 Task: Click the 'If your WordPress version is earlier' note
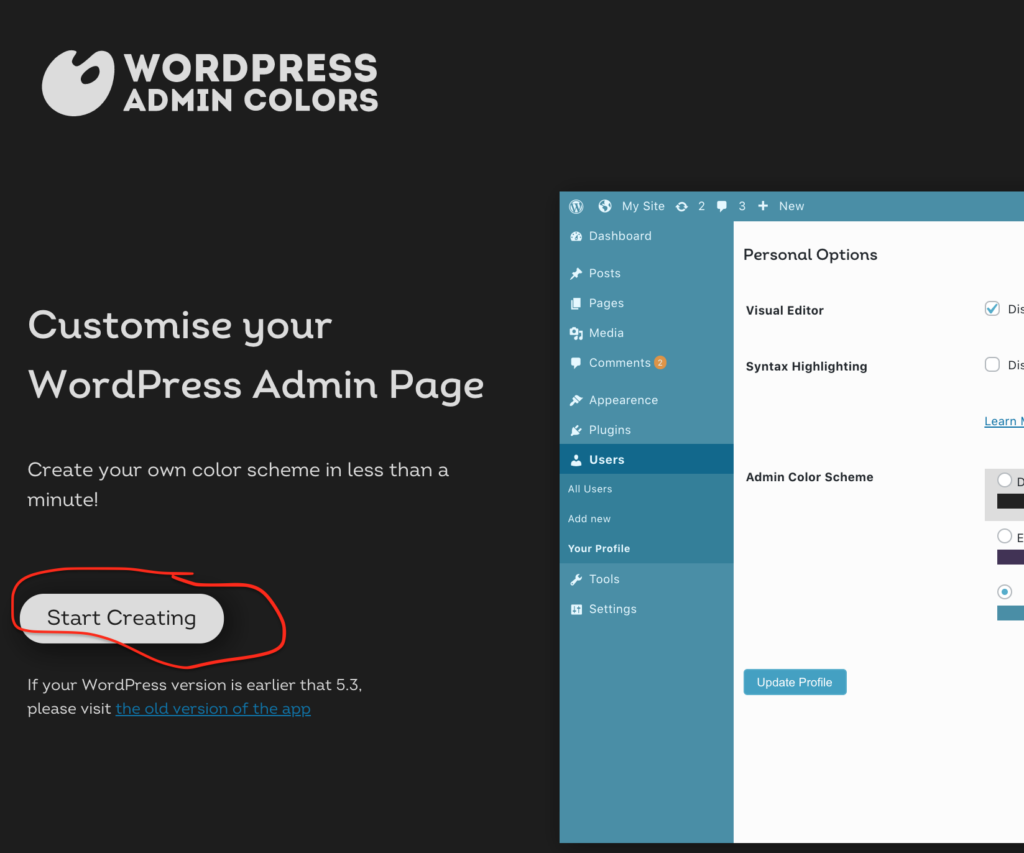[x=195, y=697]
